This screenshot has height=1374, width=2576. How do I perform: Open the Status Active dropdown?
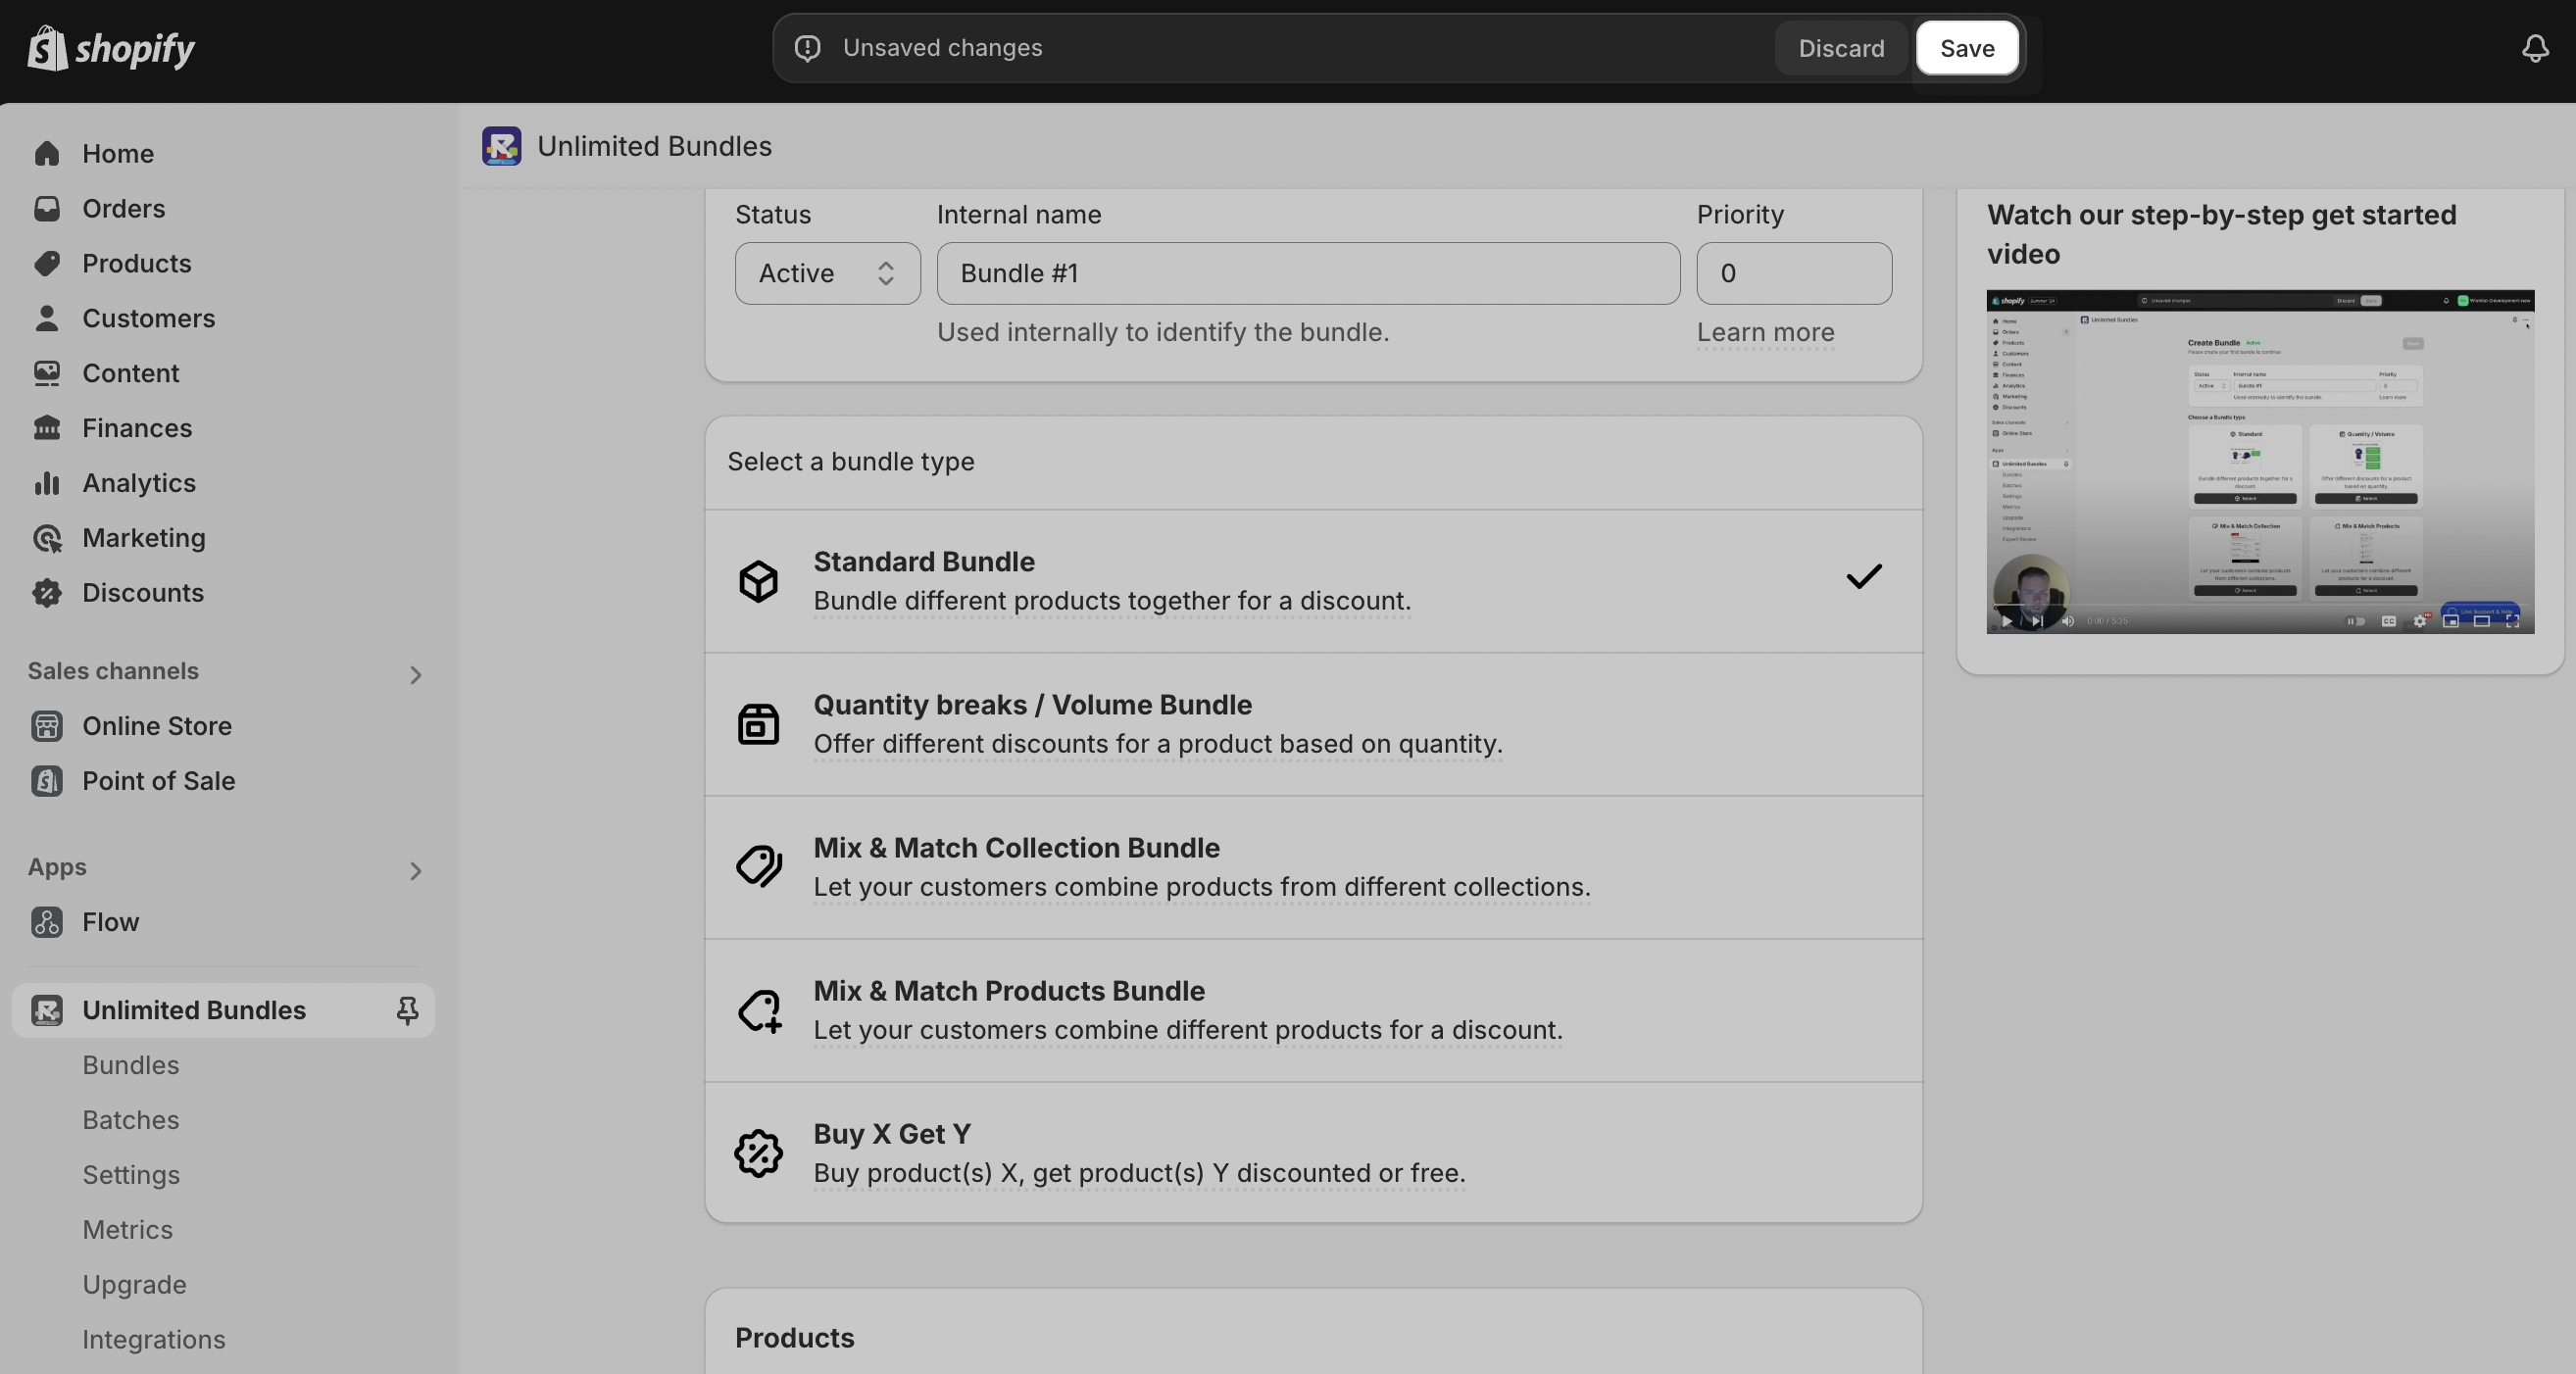827,273
